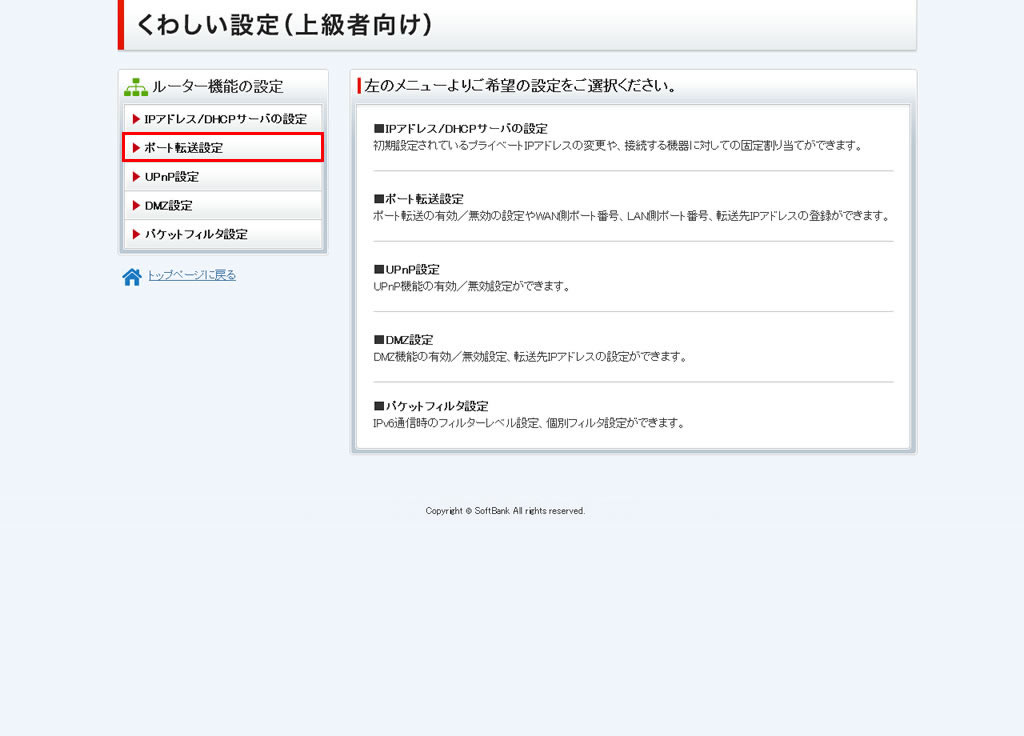
Task: Click ■ポート転送設定 heading in main panel
Action: [419, 199]
